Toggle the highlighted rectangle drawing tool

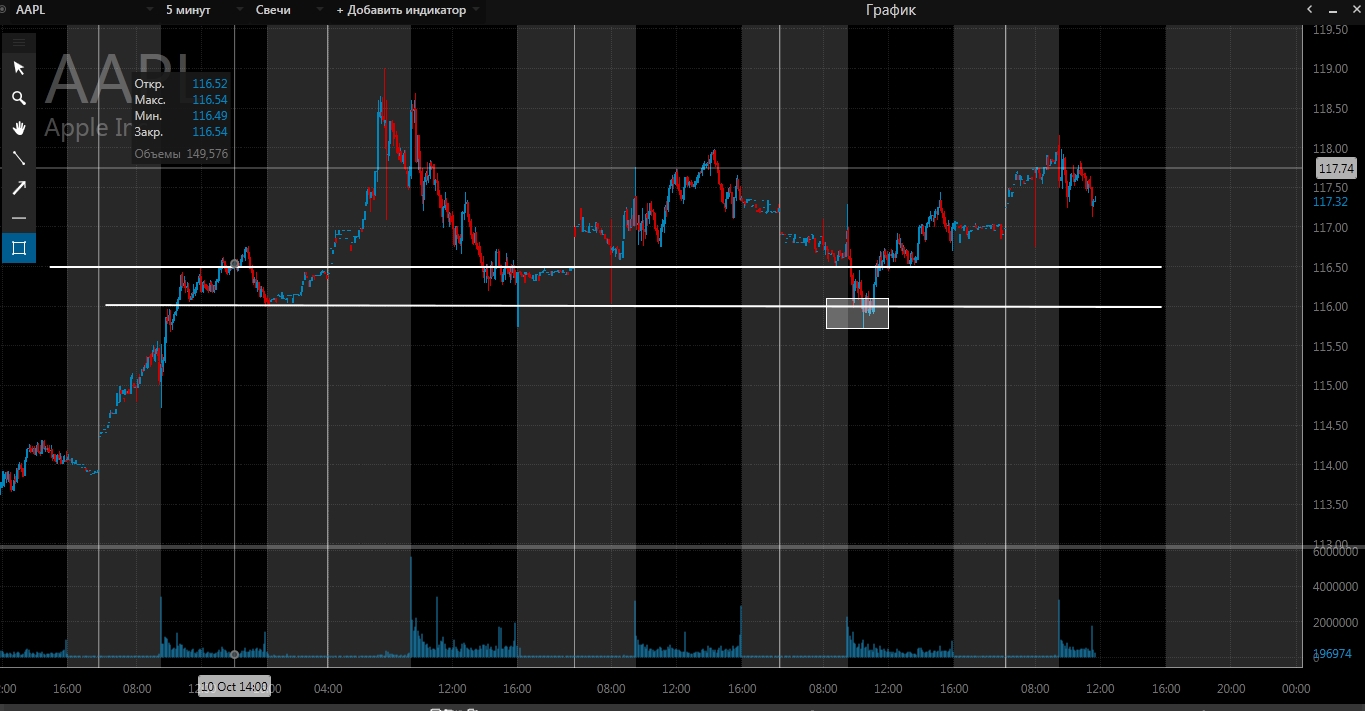[x=18, y=248]
